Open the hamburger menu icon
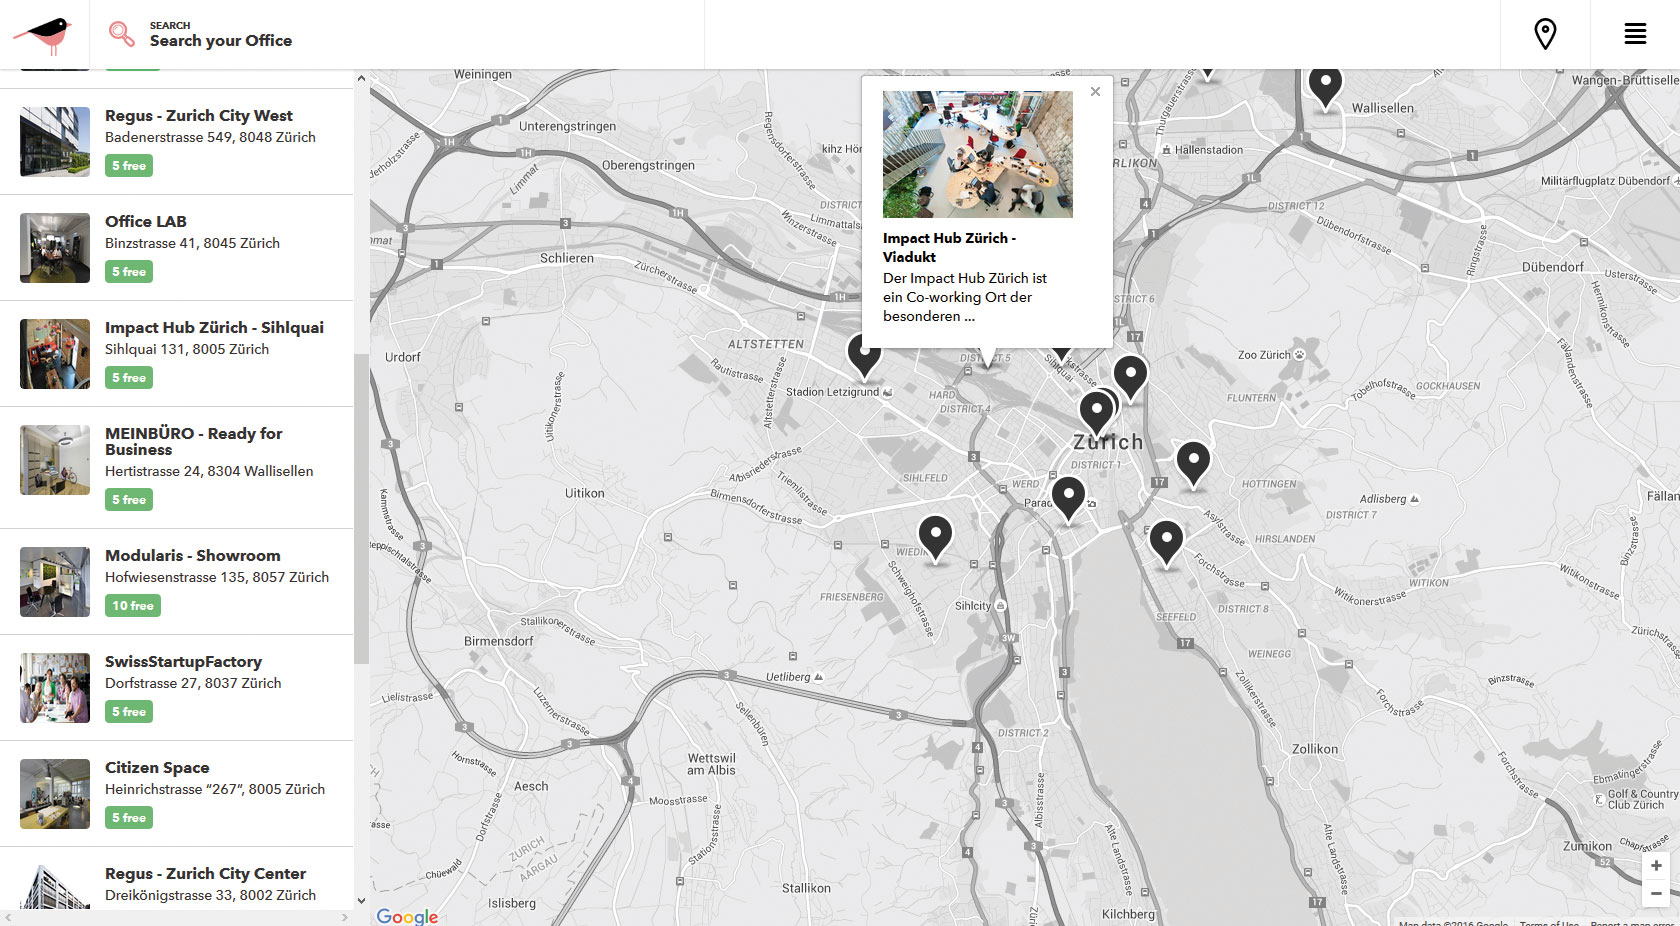Screen dimensions: 1680x926 coord(1635,34)
